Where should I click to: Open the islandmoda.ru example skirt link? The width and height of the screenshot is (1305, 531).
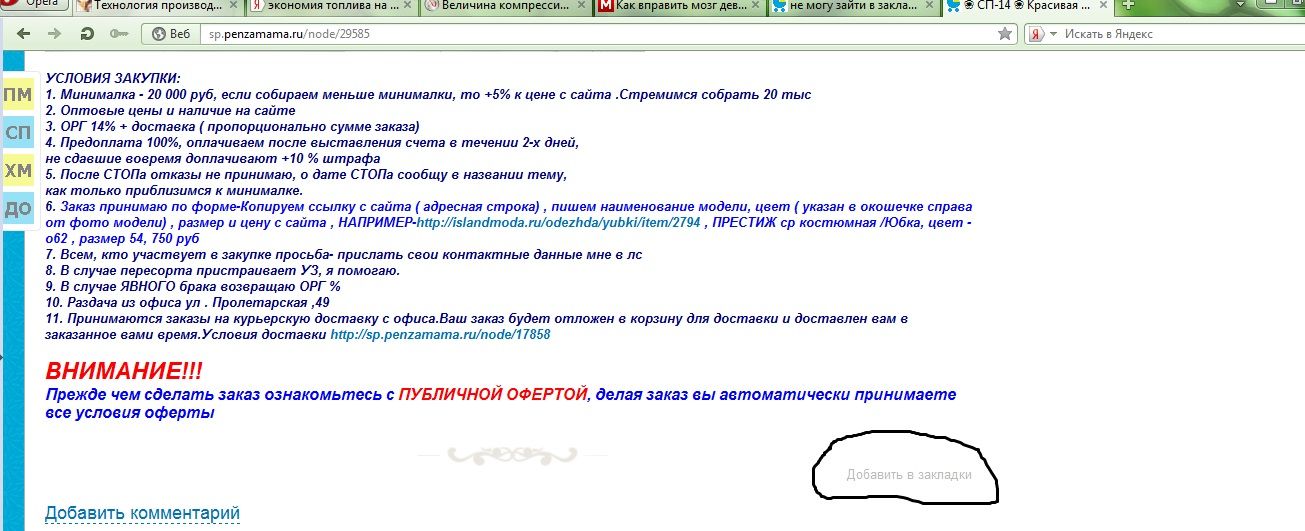[x=558, y=223]
